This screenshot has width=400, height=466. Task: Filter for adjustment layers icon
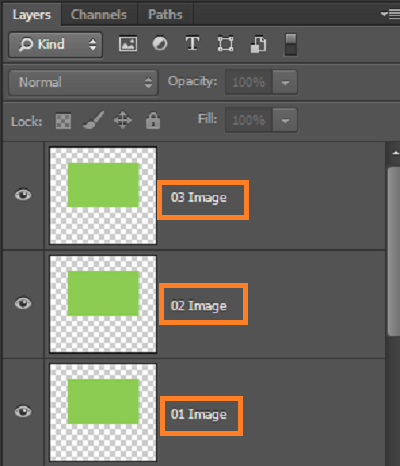pyautogui.click(x=160, y=44)
